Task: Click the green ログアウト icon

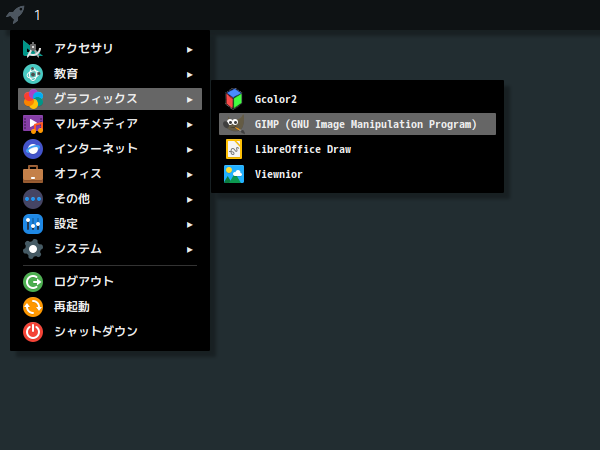Action: tap(33, 282)
